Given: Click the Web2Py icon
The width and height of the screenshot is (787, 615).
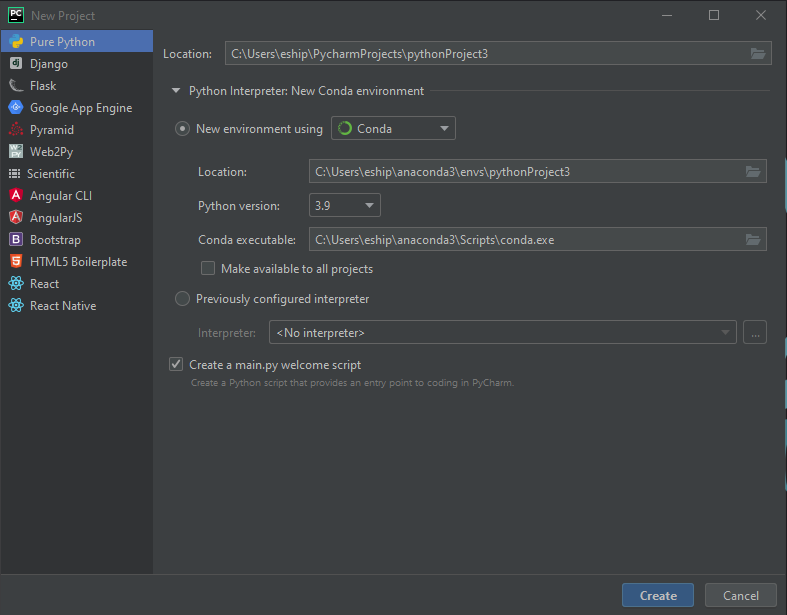Looking at the screenshot, I should 16,151.
